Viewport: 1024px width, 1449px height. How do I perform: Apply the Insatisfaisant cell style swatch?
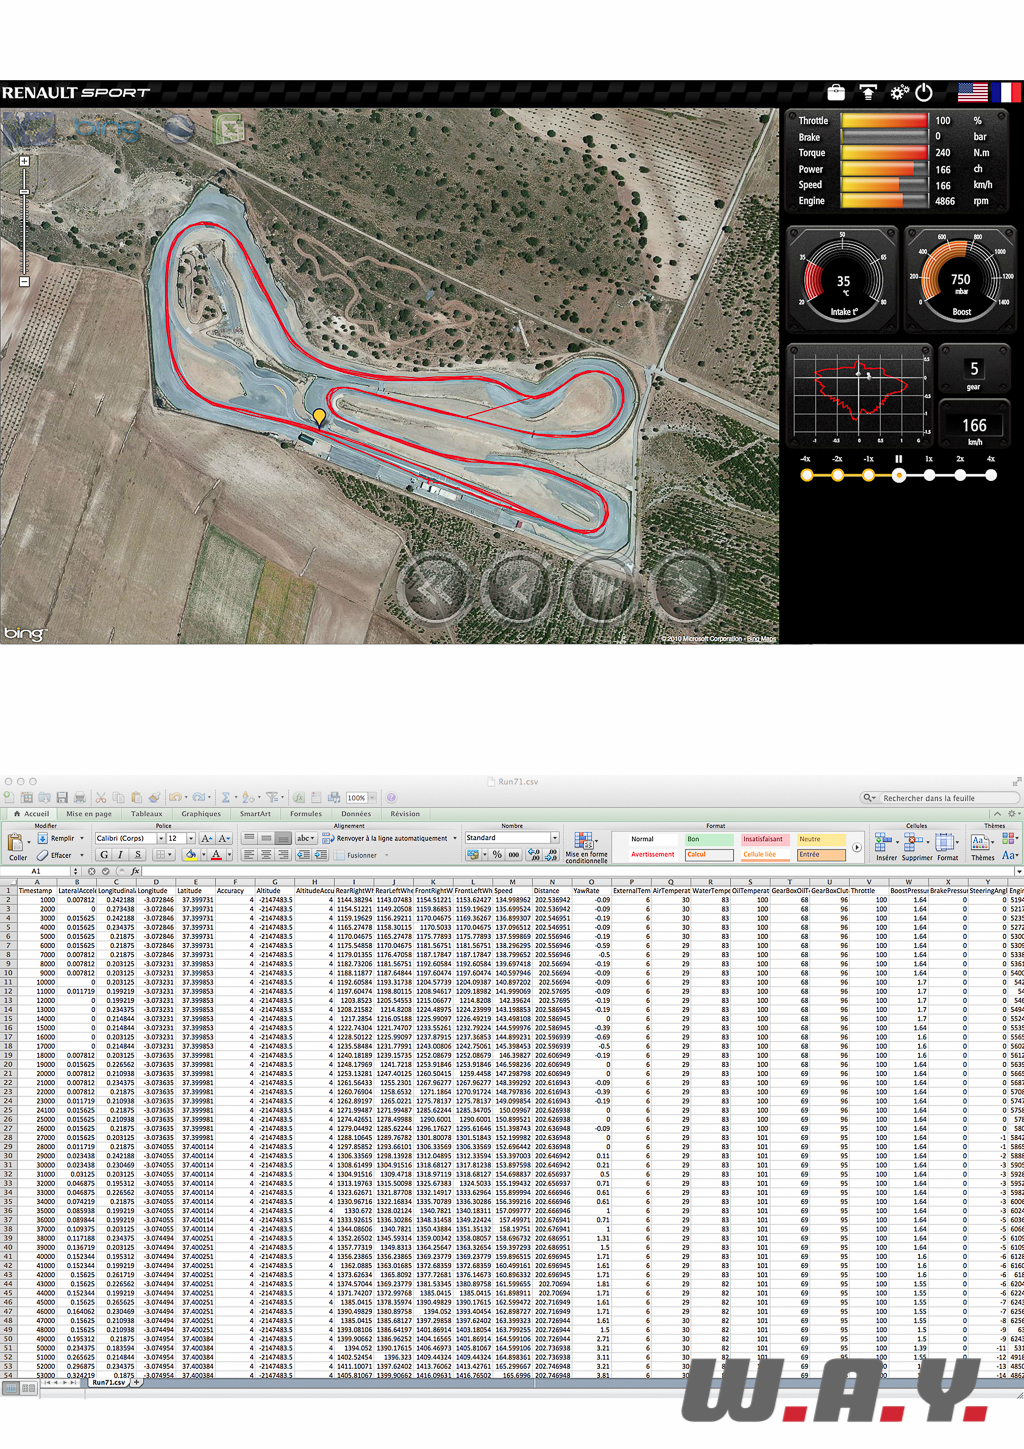tap(763, 839)
